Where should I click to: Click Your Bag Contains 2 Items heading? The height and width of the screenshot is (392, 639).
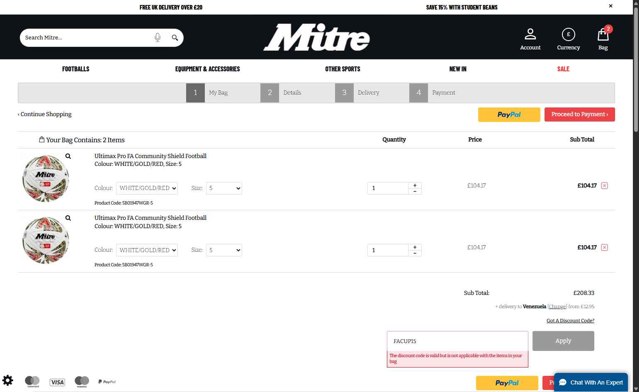pos(82,140)
